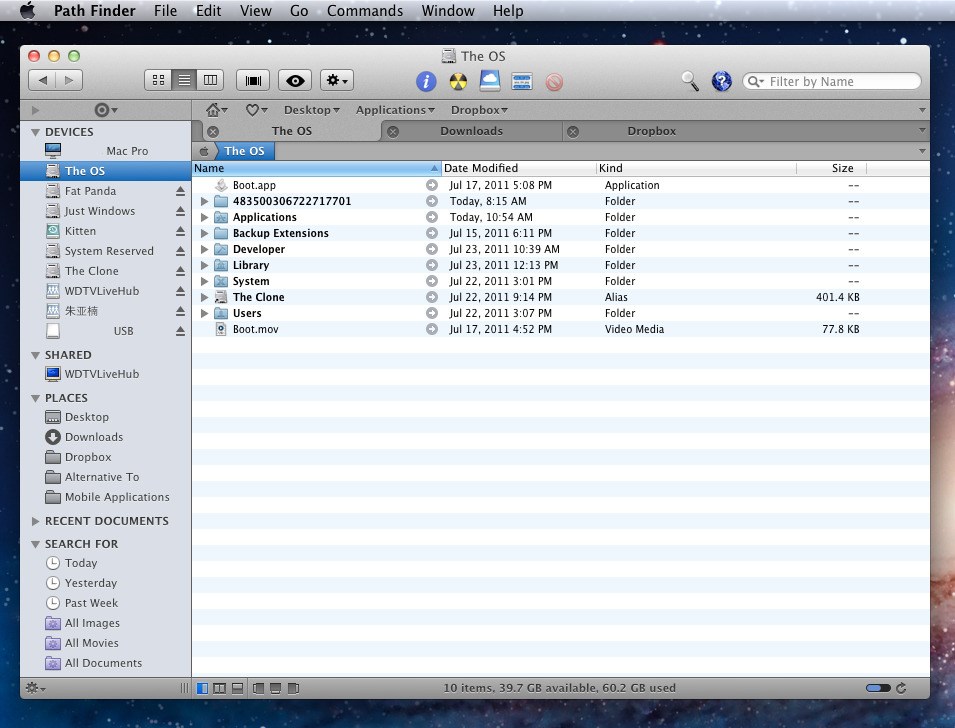Sort by the Kind column header

click(x=696, y=168)
